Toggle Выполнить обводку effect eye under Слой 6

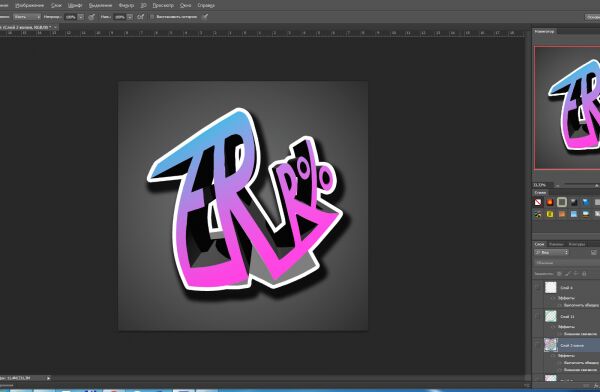[x=559, y=305]
